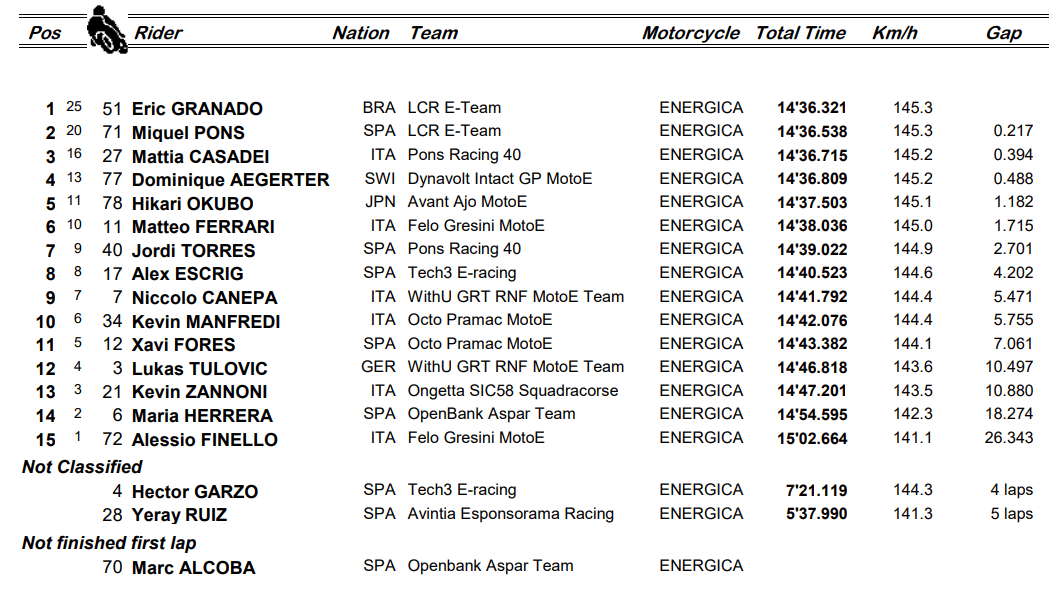Screen dimensions: 1057x591
Task: Click the motorcycle rider icon in header
Action: tap(105, 29)
